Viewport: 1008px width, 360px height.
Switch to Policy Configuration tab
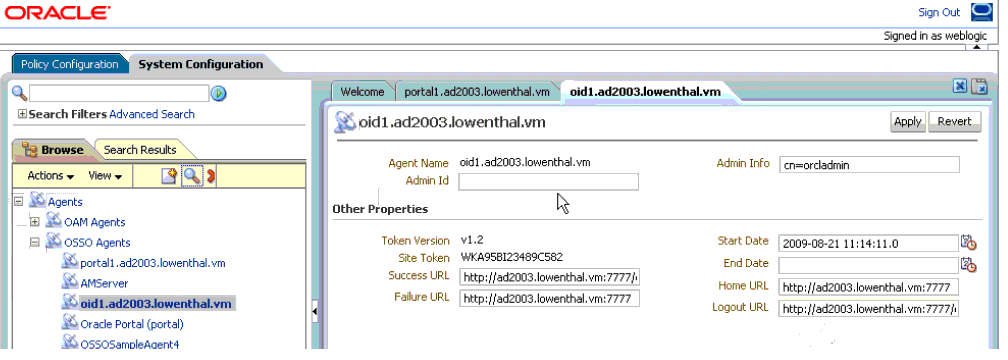pyautogui.click(x=69, y=64)
